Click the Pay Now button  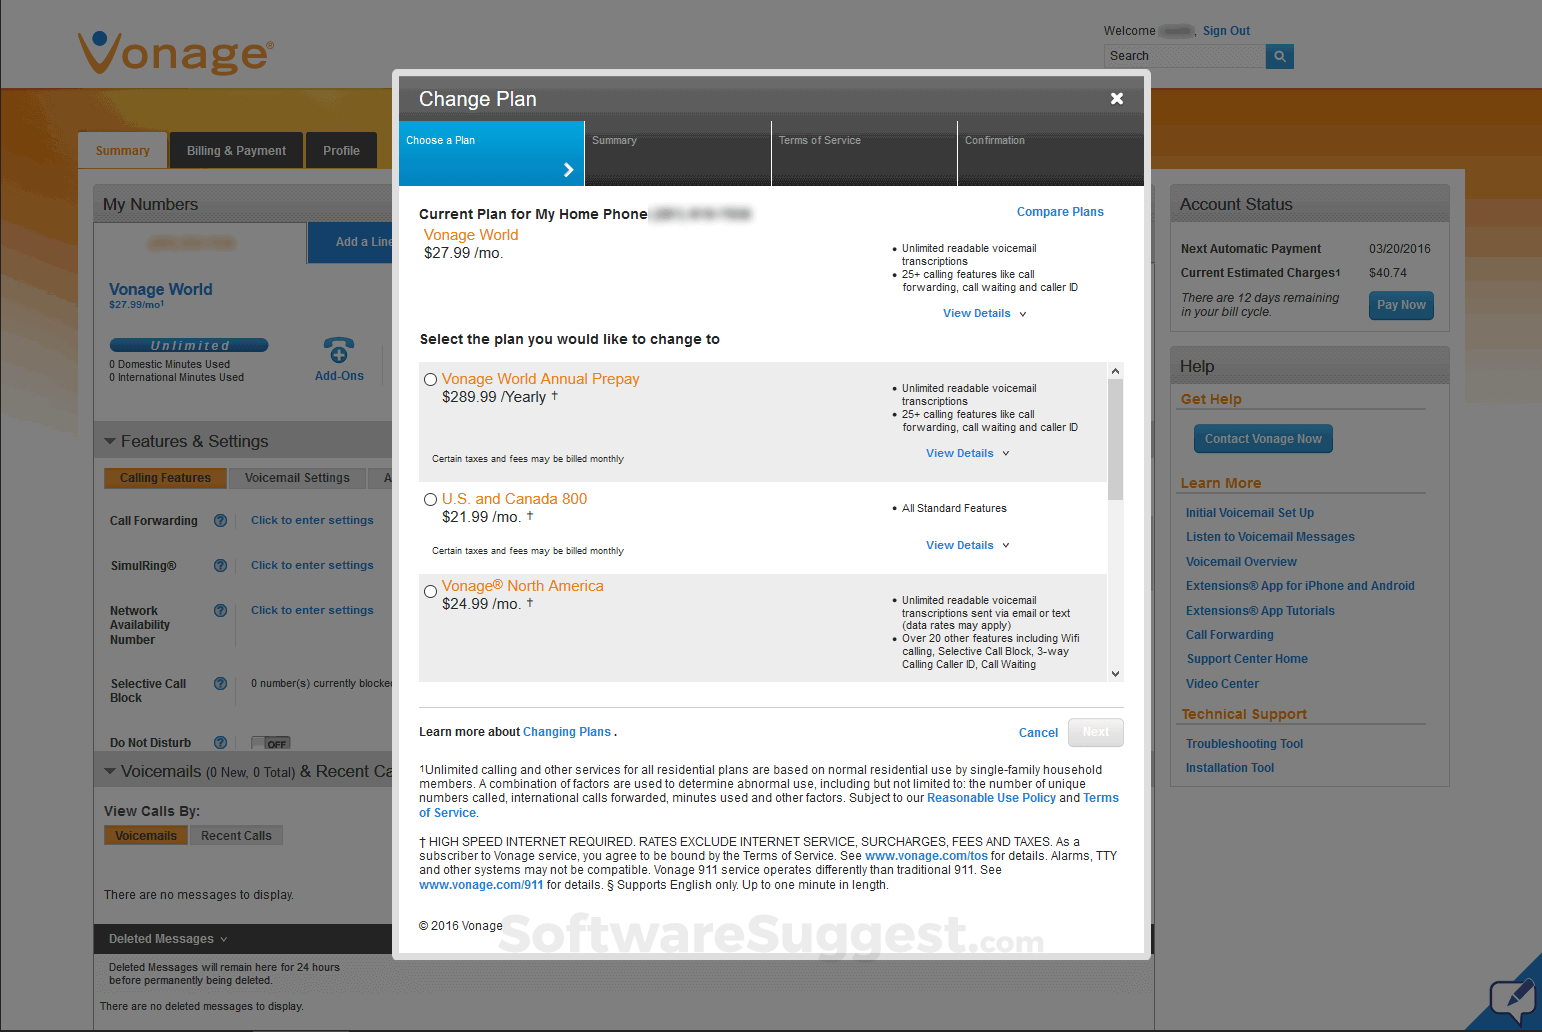[x=1400, y=305]
